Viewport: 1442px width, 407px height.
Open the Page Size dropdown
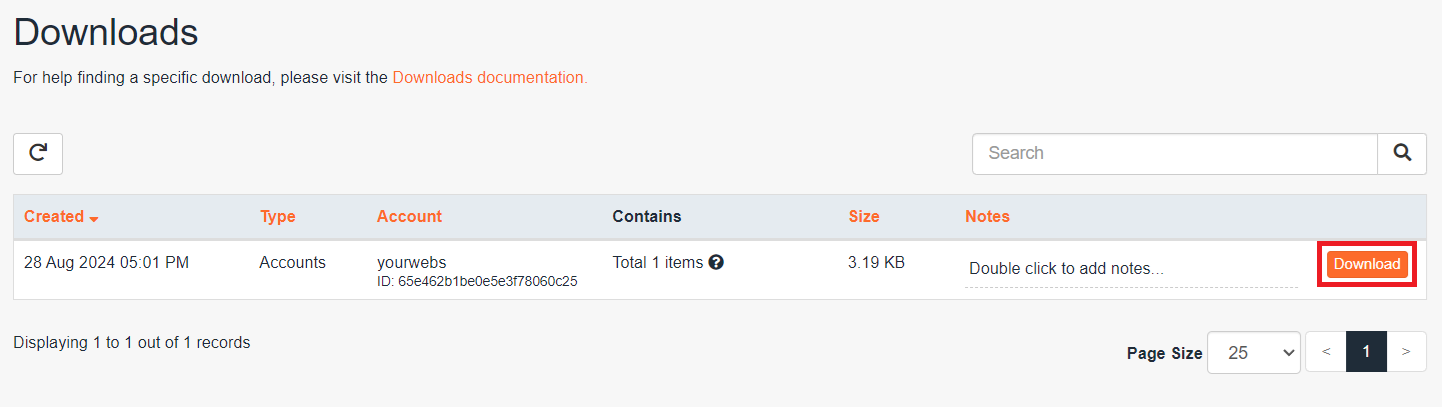coord(1253,352)
